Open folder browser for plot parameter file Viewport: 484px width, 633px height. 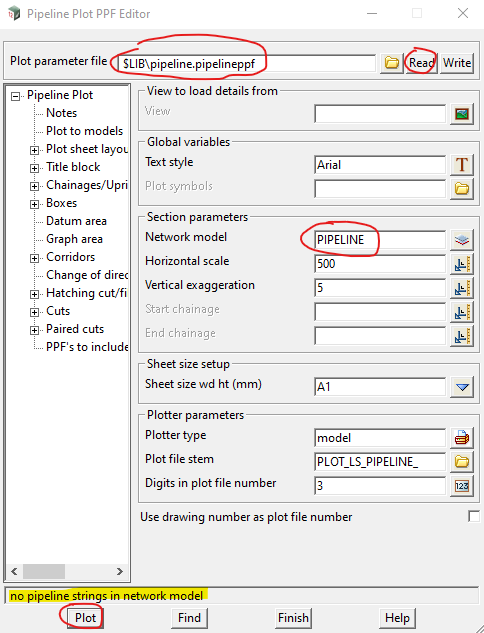(391, 63)
